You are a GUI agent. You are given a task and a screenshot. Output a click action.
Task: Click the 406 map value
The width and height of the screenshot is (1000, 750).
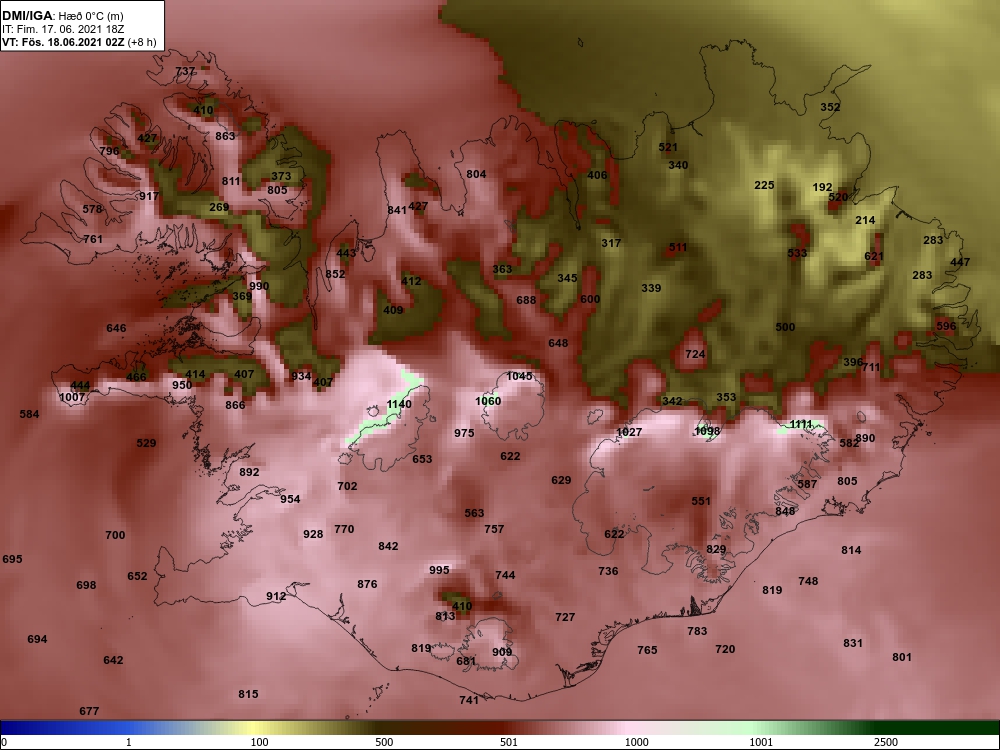click(597, 175)
